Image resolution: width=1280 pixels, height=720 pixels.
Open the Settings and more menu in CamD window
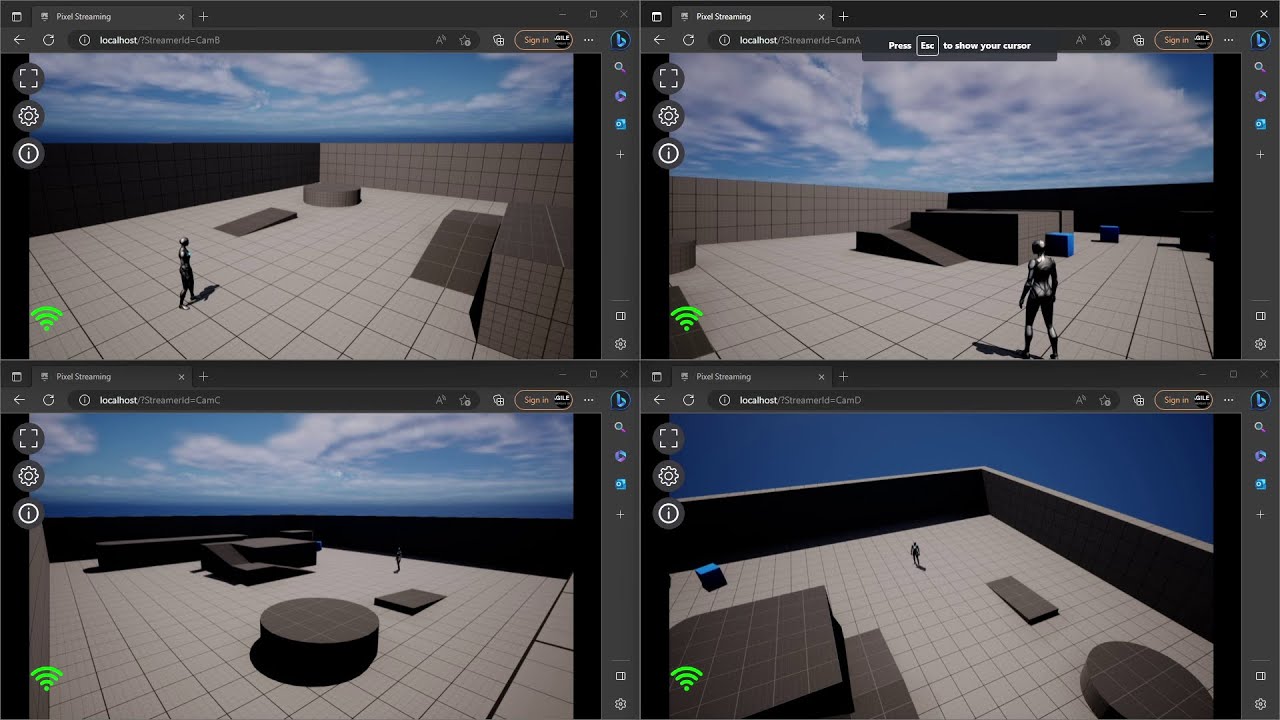tap(1228, 400)
